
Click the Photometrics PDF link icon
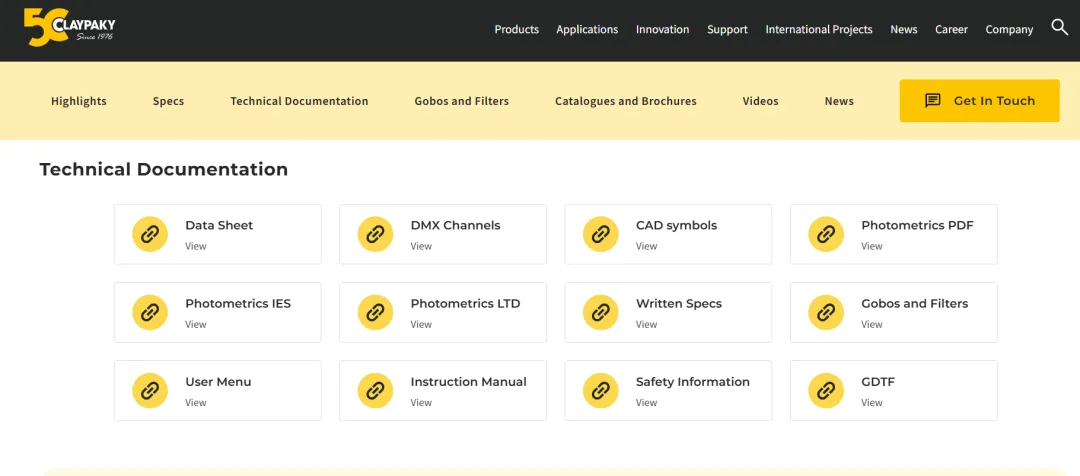826,234
